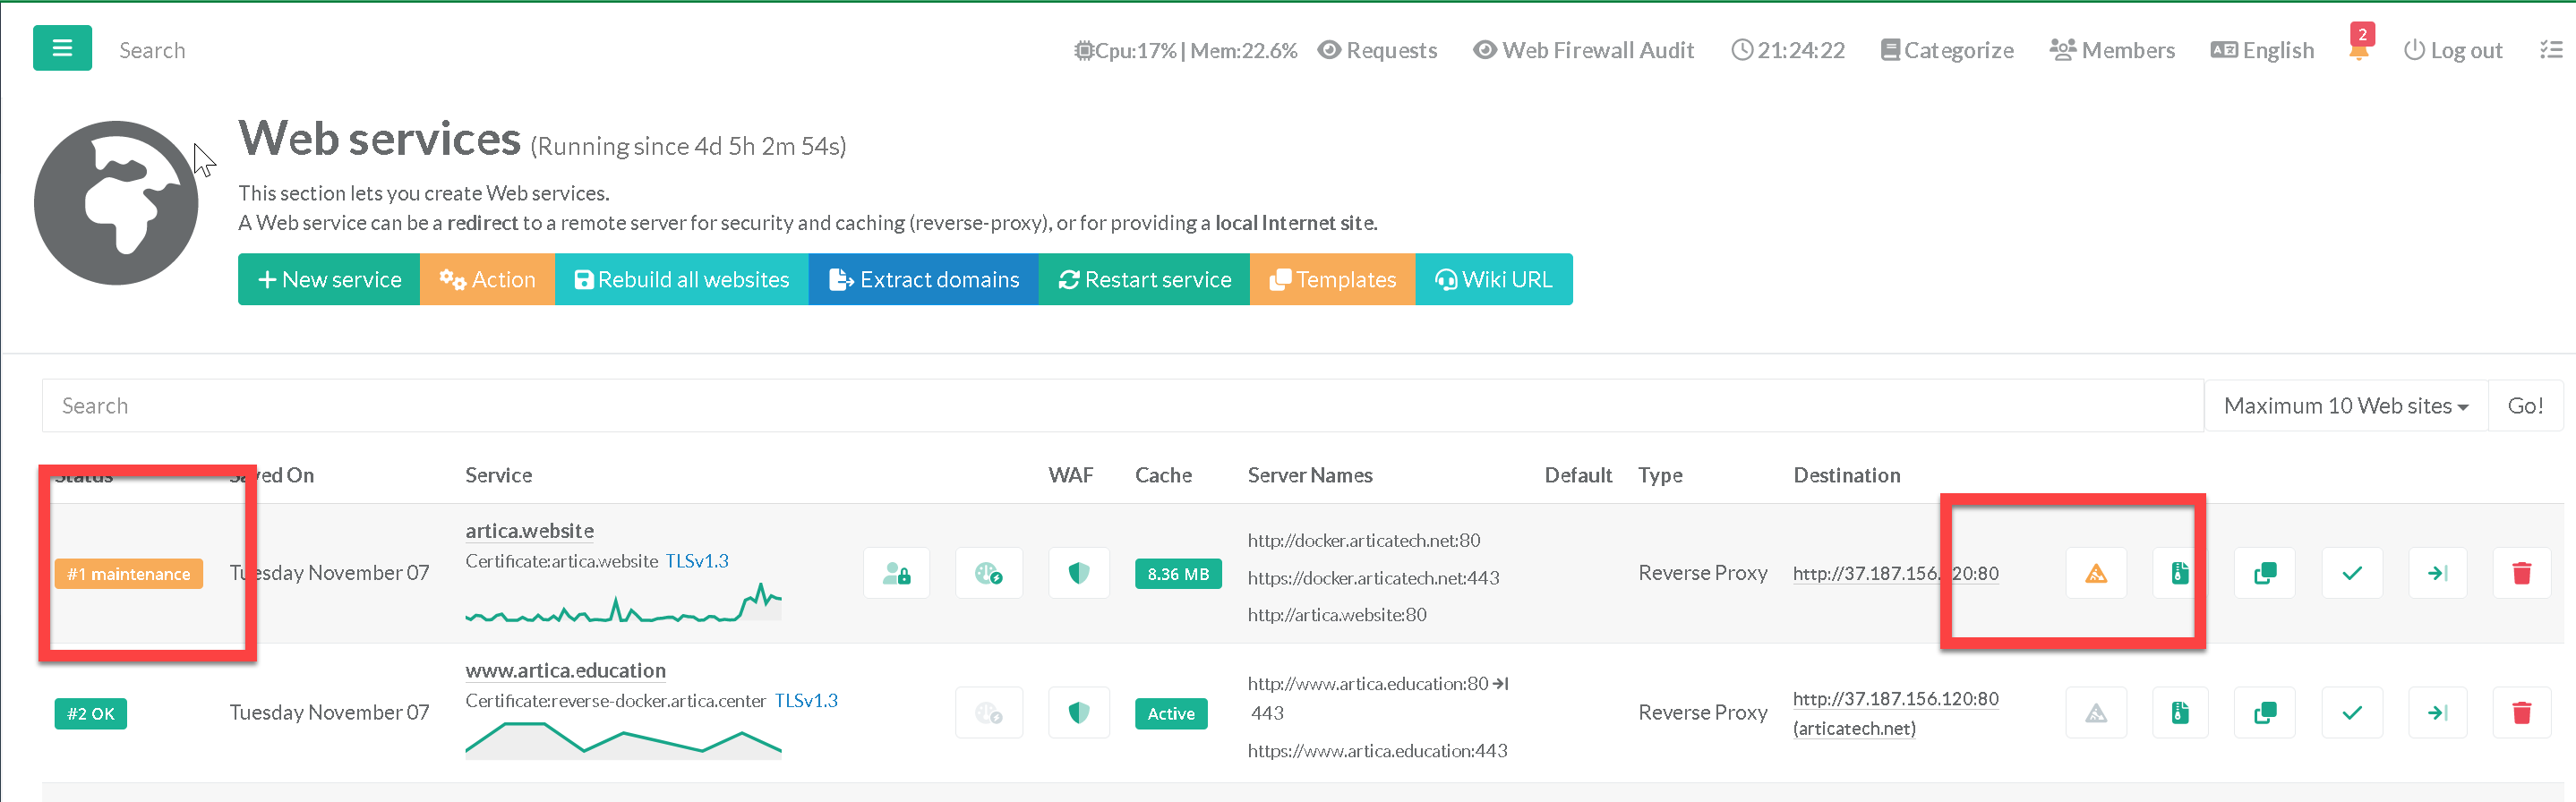Click the duplicate icon for artica.website

[x=2264, y=573]
